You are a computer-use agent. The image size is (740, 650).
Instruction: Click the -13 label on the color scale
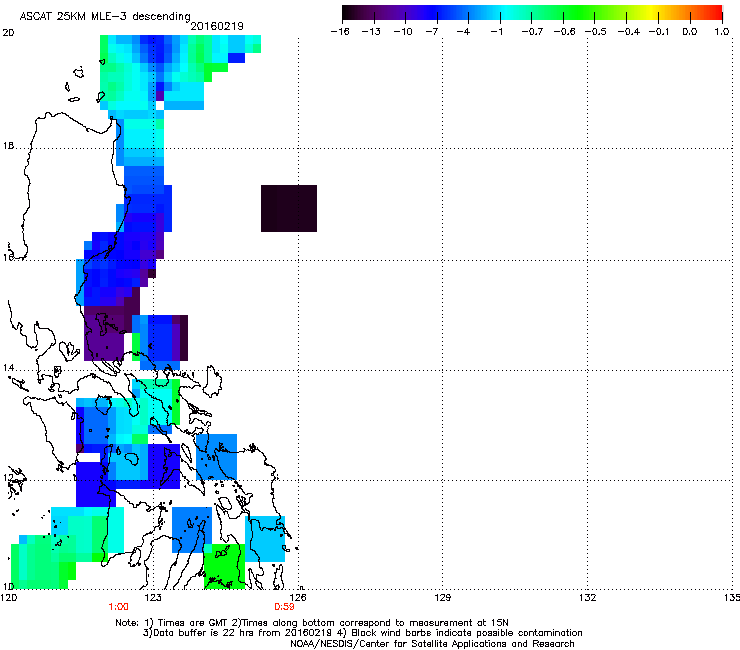[371, 32]
